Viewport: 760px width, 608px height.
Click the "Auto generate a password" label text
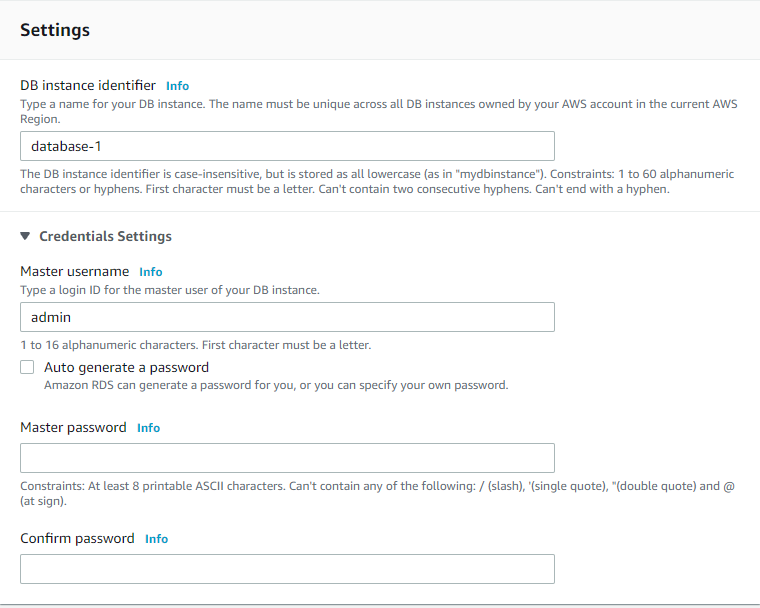coord(126,367)
